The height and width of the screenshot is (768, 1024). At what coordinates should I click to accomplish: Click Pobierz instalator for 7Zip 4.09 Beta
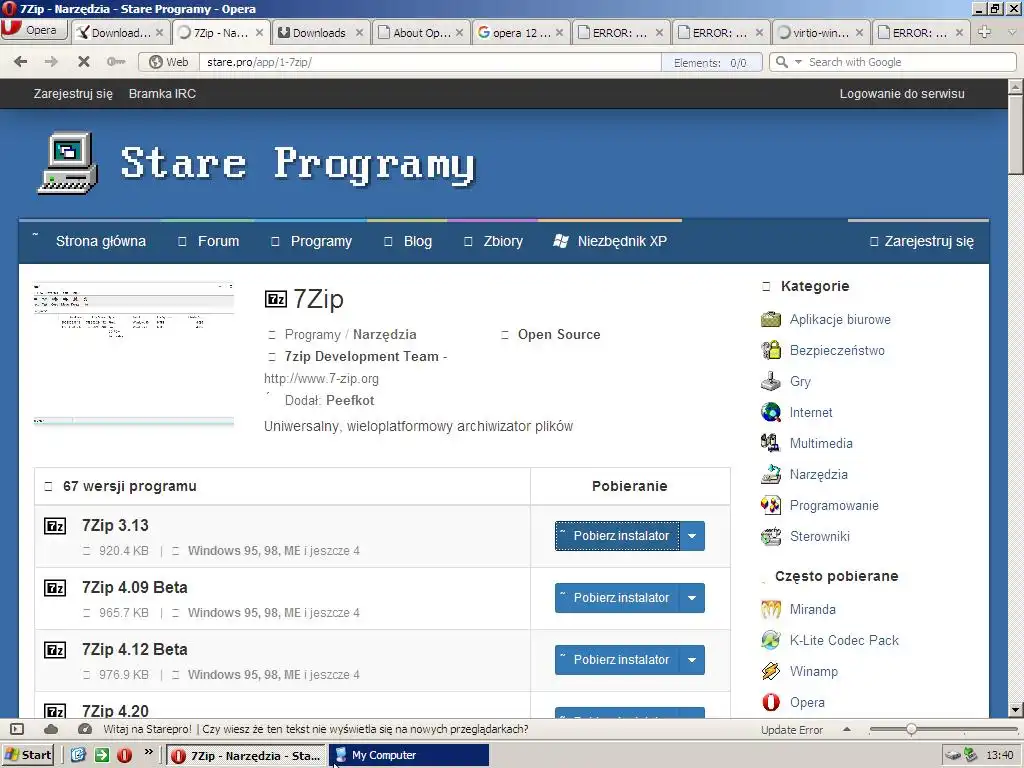point(617,598)
